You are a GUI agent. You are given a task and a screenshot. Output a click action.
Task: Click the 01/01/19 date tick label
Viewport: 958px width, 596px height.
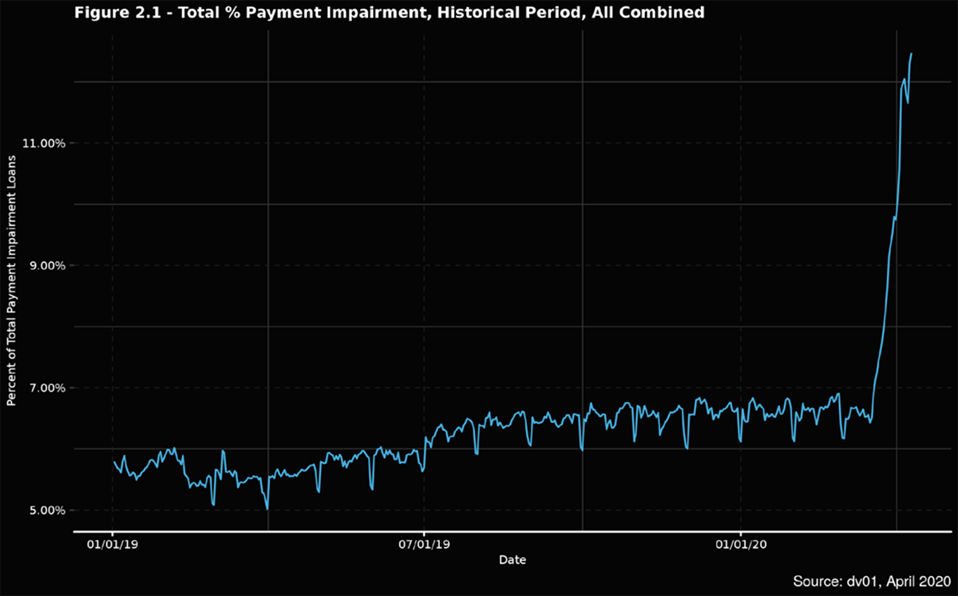tap(112, 545)
